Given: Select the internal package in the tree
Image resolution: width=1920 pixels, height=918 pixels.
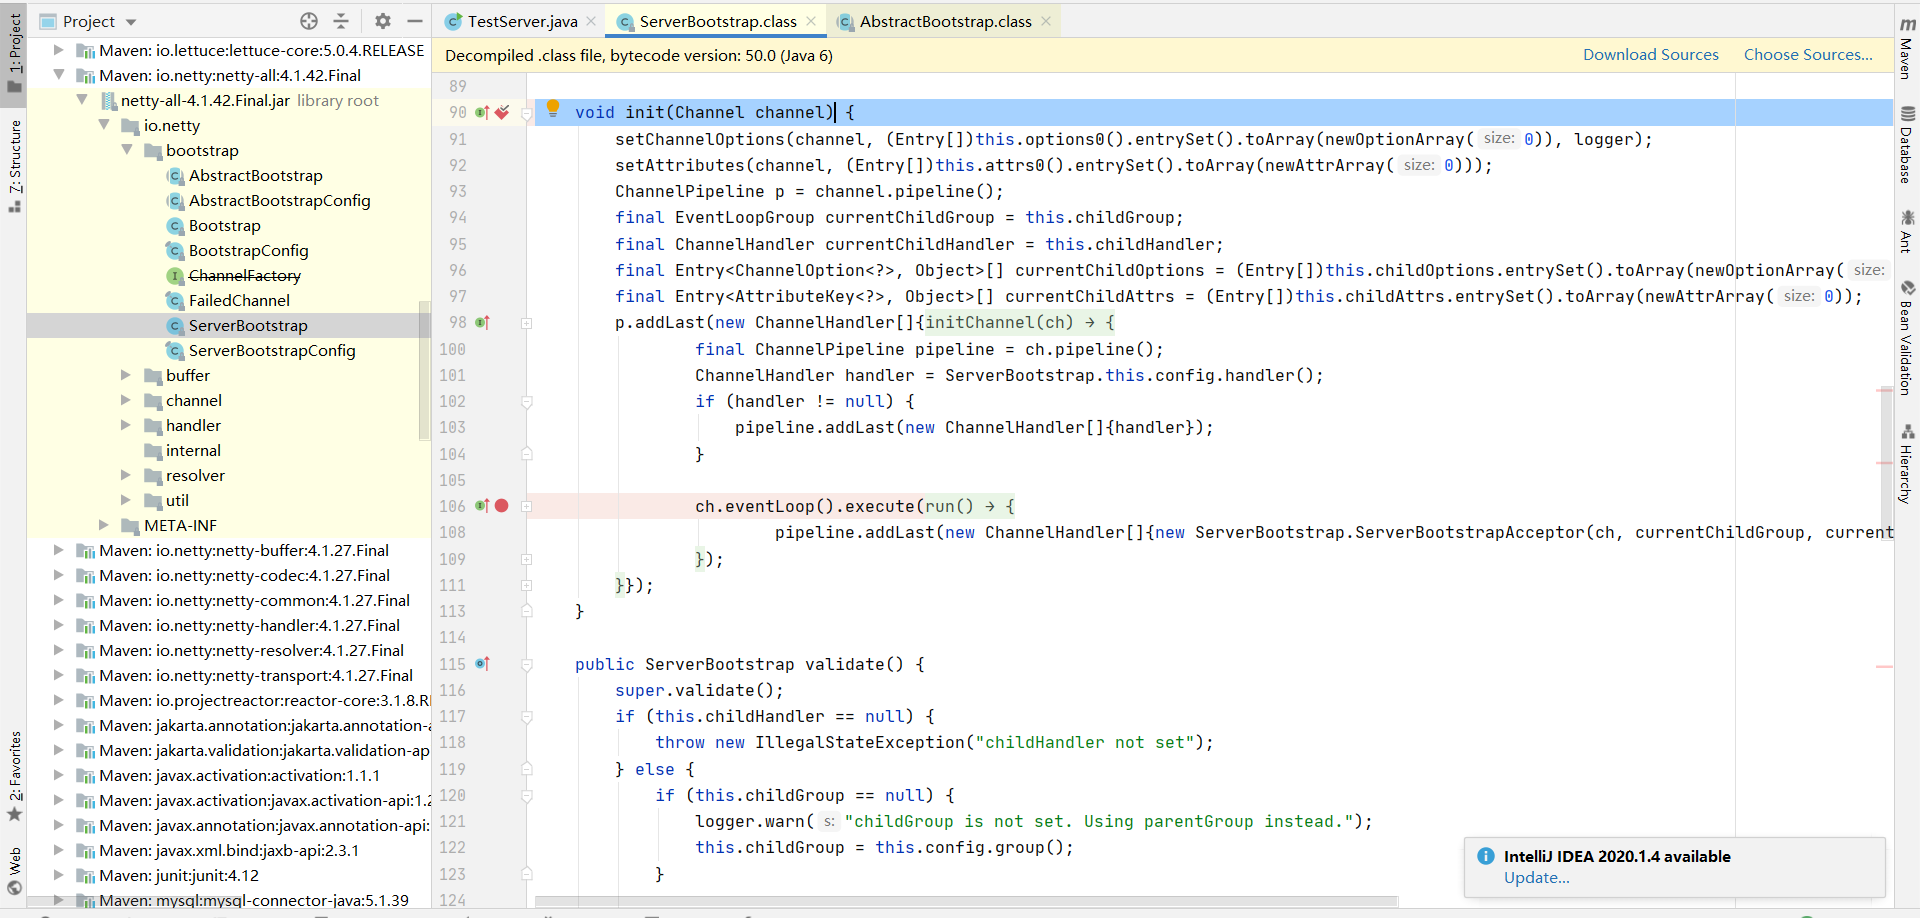Looking at the screenshot, I should (193, 450).
